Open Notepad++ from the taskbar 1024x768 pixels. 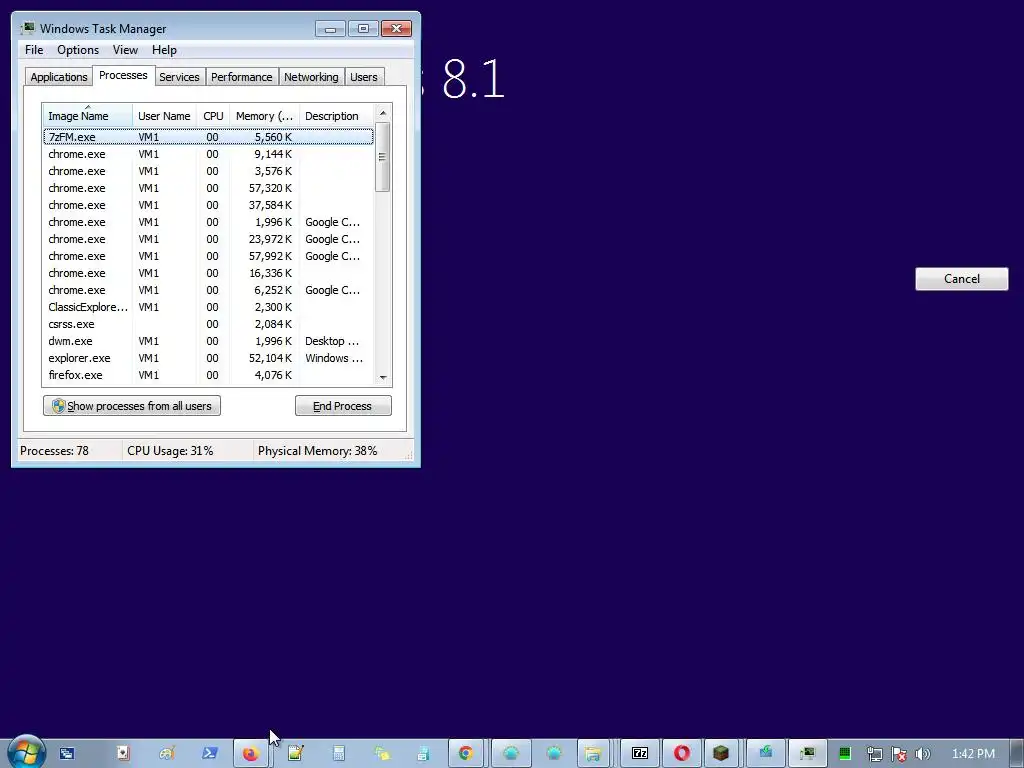(295, 754)
